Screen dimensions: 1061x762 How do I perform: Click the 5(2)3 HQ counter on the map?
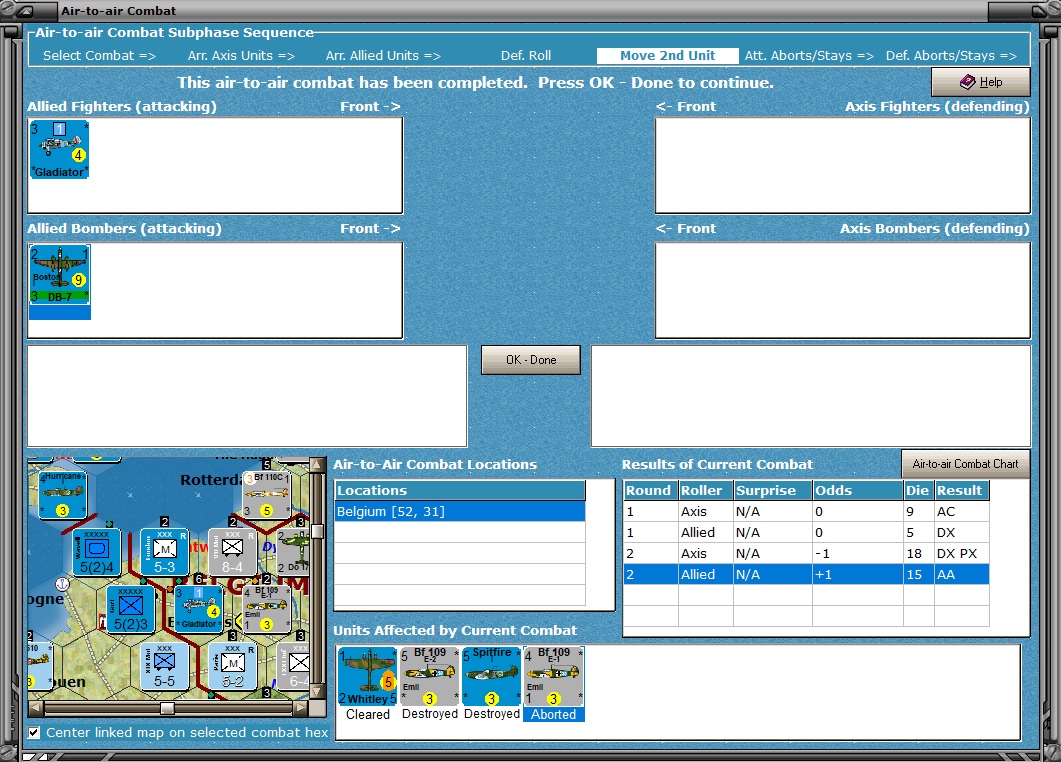click(131, 609)
